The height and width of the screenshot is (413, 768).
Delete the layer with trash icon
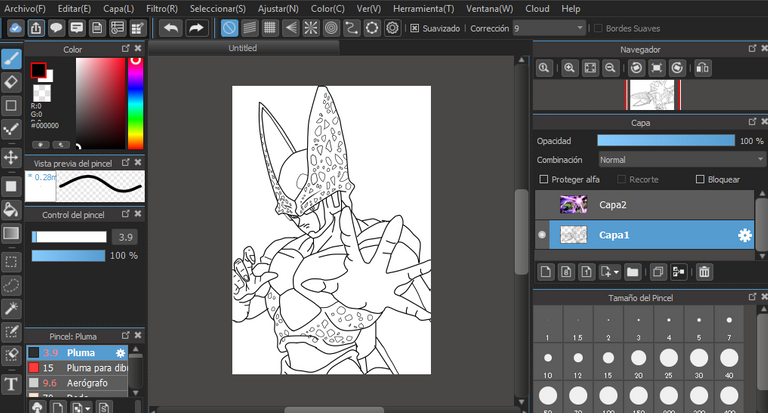coord(704,271)
